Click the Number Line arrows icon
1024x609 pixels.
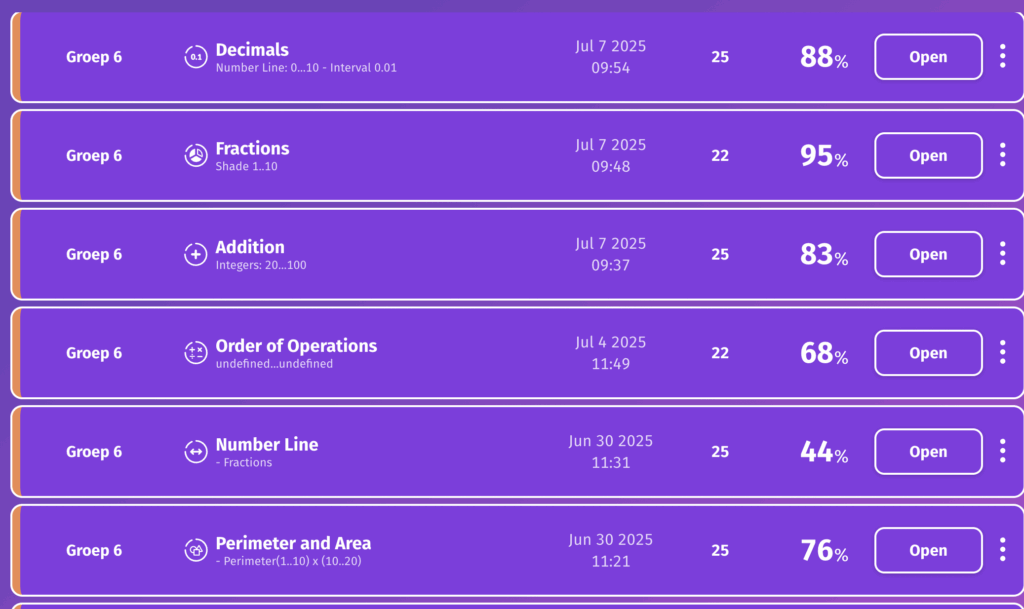[196, 452]
